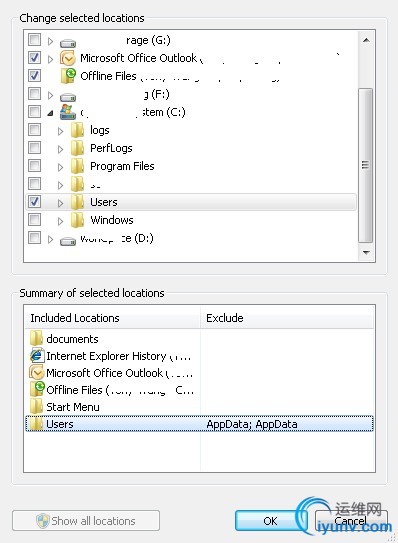The width and height of the screenshot is (398, 543).
Task: Click the Program Files folder icon
Action: click(77, 166)
